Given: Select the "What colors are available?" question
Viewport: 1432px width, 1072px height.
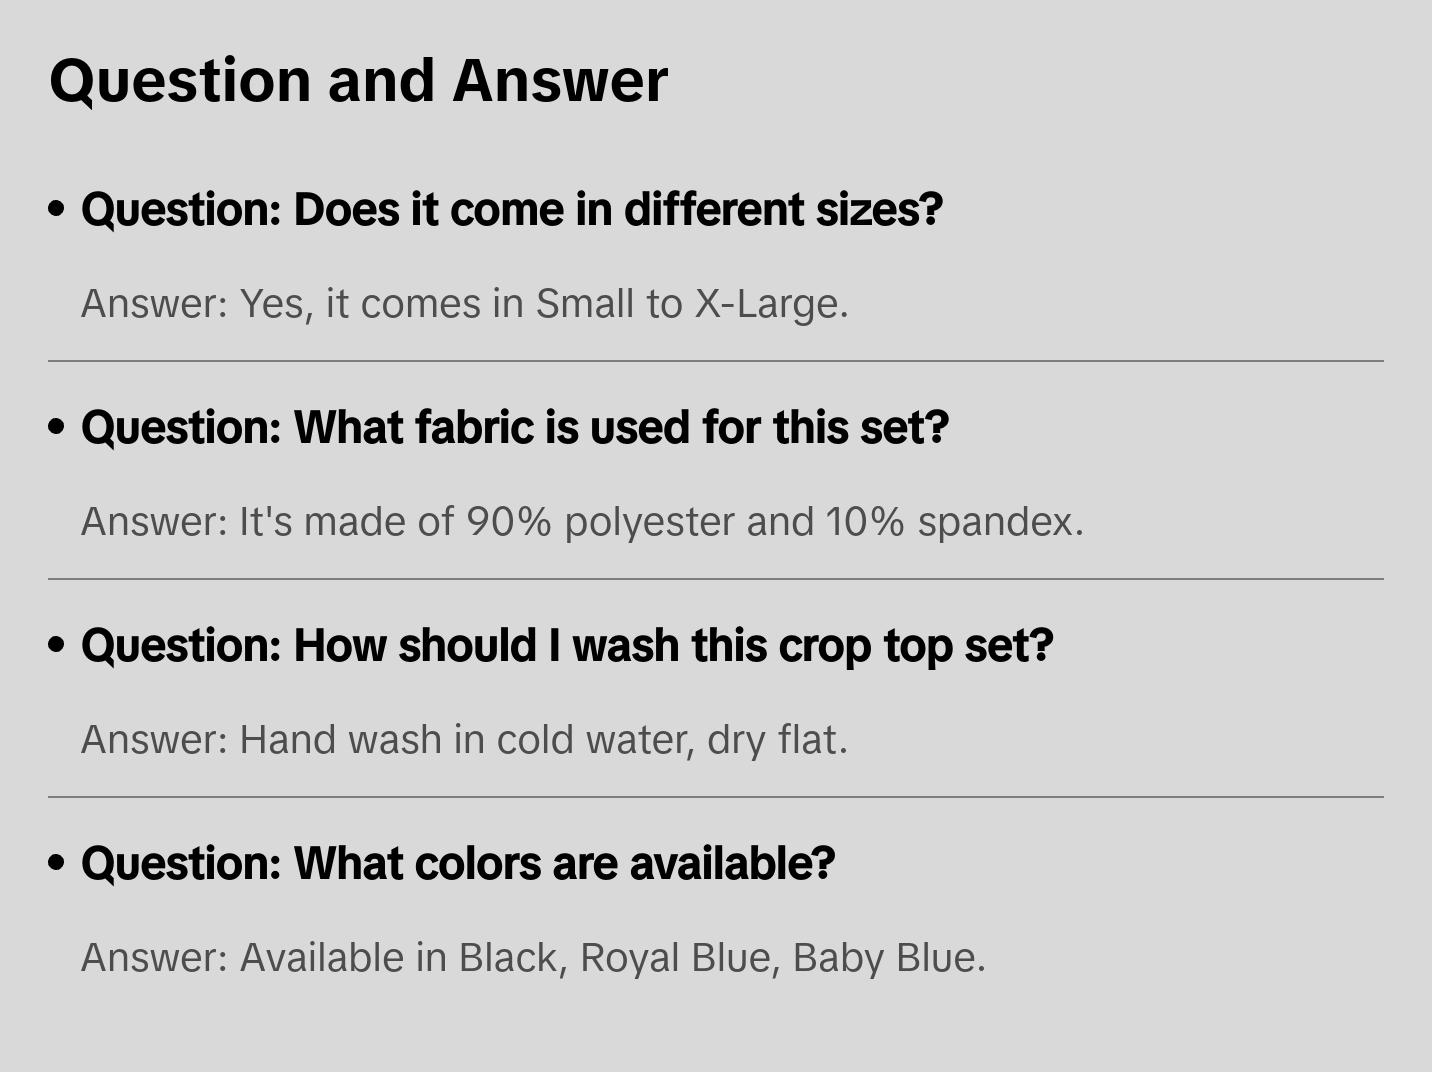Looking at the screenshot, I should [457, 864].
